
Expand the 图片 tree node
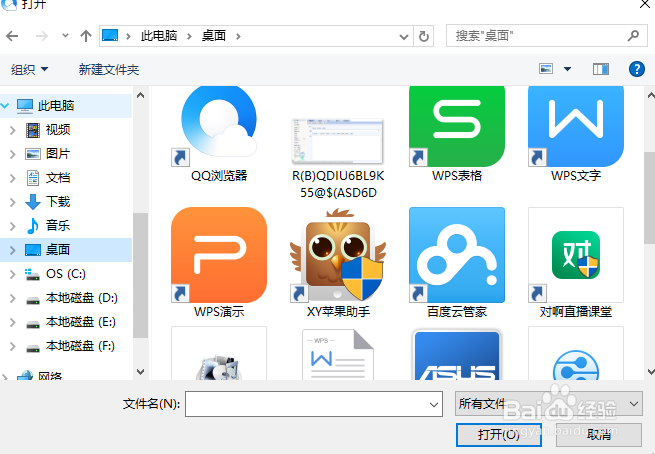pyautogui.click(x=13, y=154)
